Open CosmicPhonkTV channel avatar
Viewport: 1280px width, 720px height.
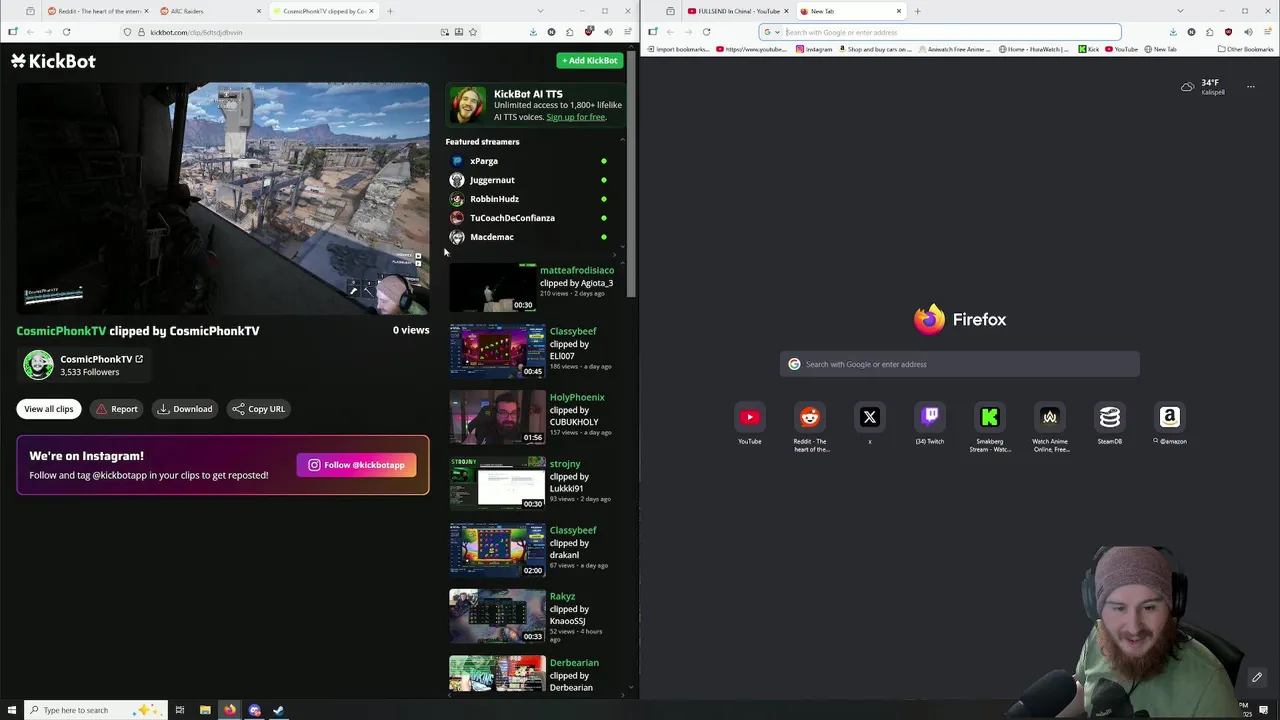pos(38,365)
